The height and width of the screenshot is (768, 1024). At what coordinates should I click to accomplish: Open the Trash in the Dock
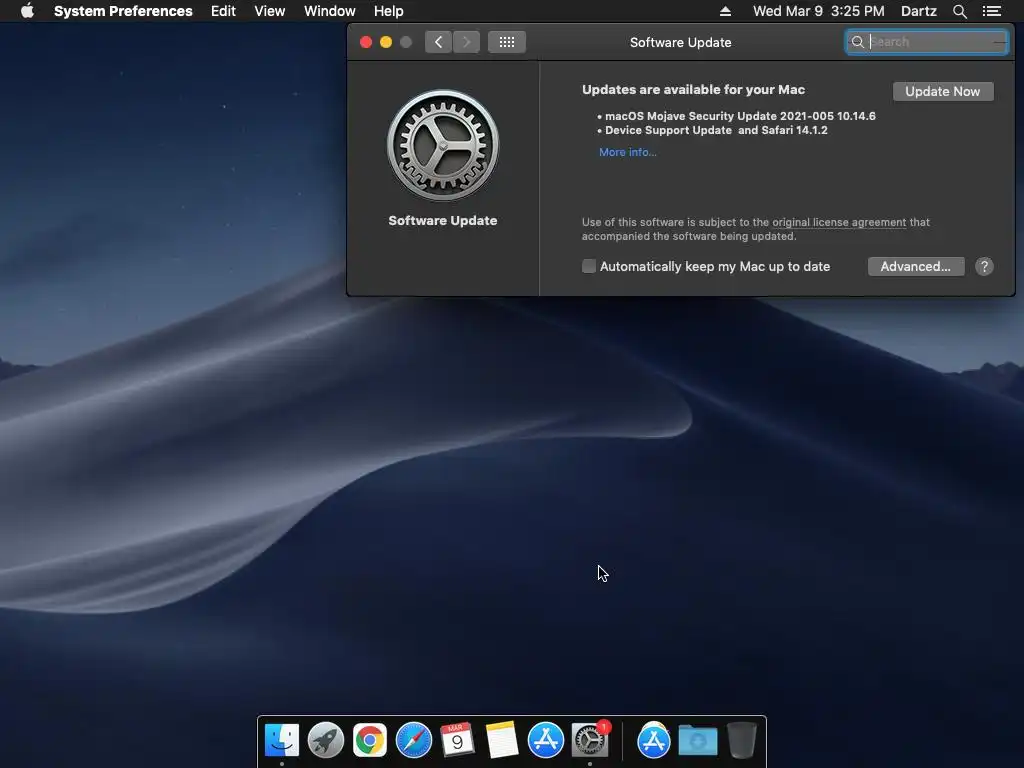point(741,741)
